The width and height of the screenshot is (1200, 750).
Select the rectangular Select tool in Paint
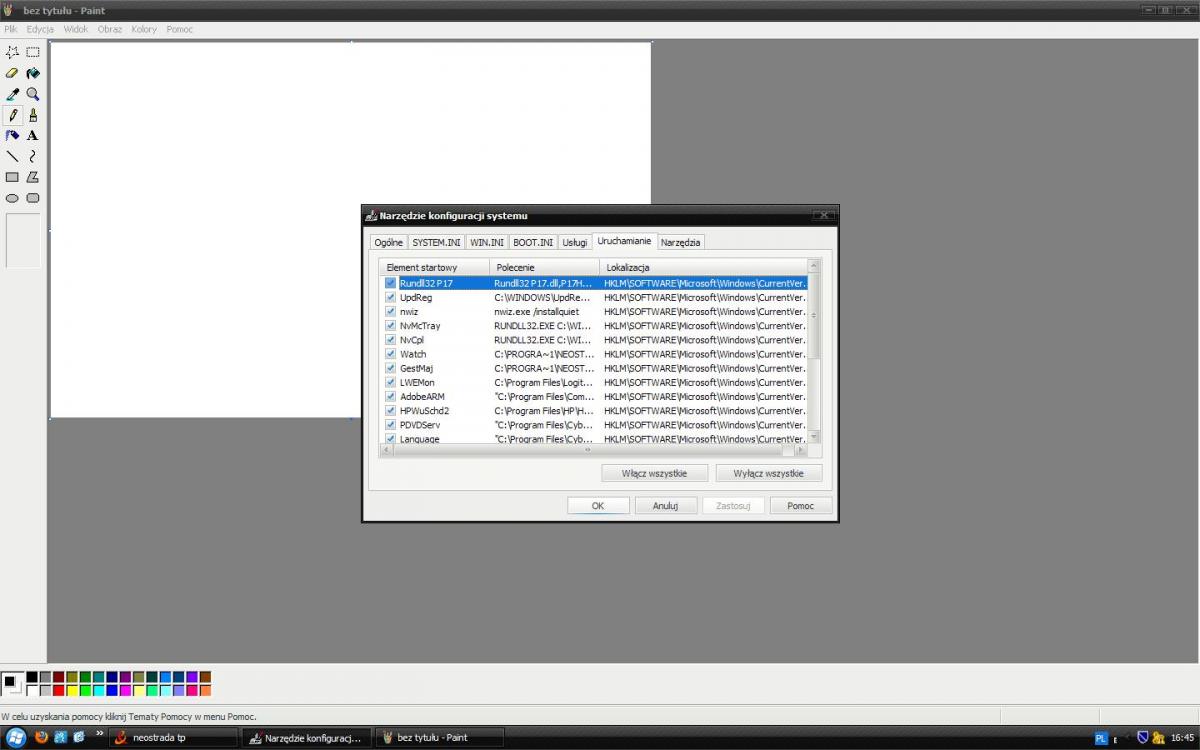click(33, 52)
